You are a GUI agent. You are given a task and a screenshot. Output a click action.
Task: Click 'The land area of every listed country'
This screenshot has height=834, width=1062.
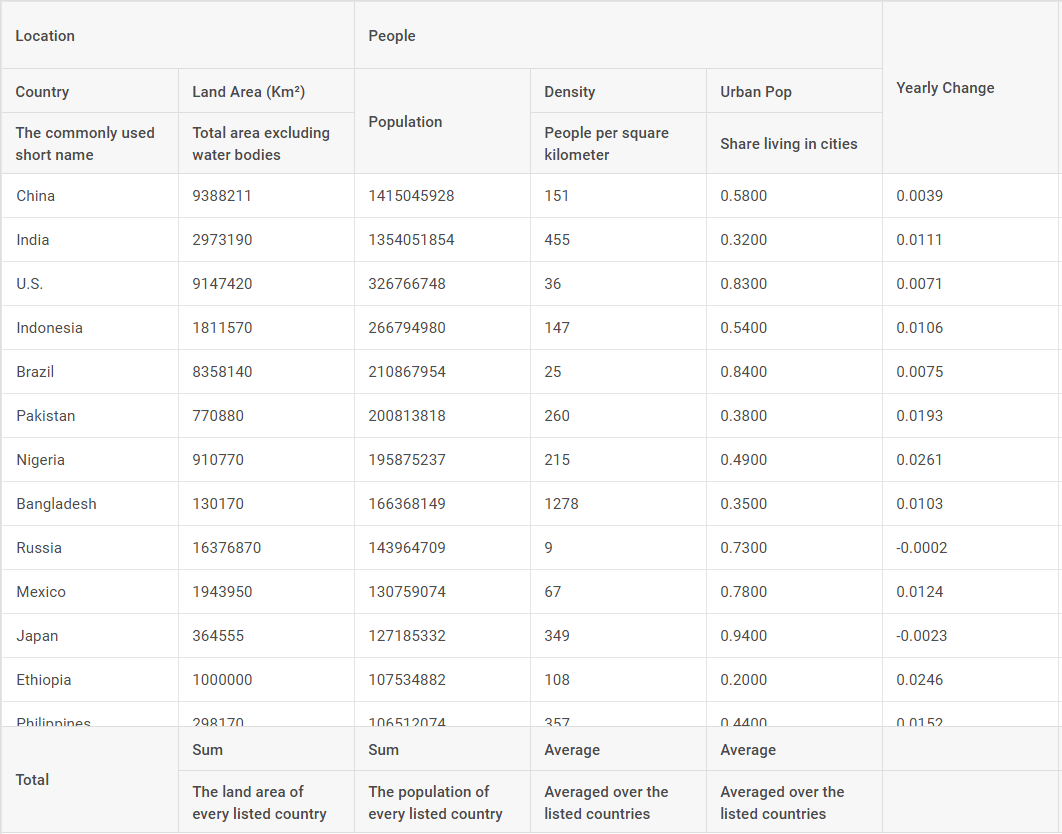pyautogui.click(x=266, y=802)
